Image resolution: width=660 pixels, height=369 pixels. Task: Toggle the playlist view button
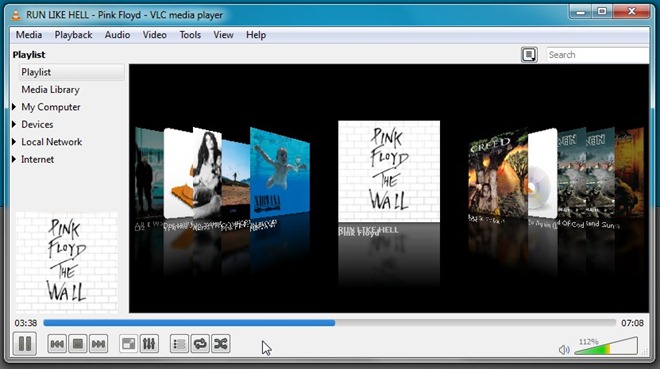(x=179, y=344)
